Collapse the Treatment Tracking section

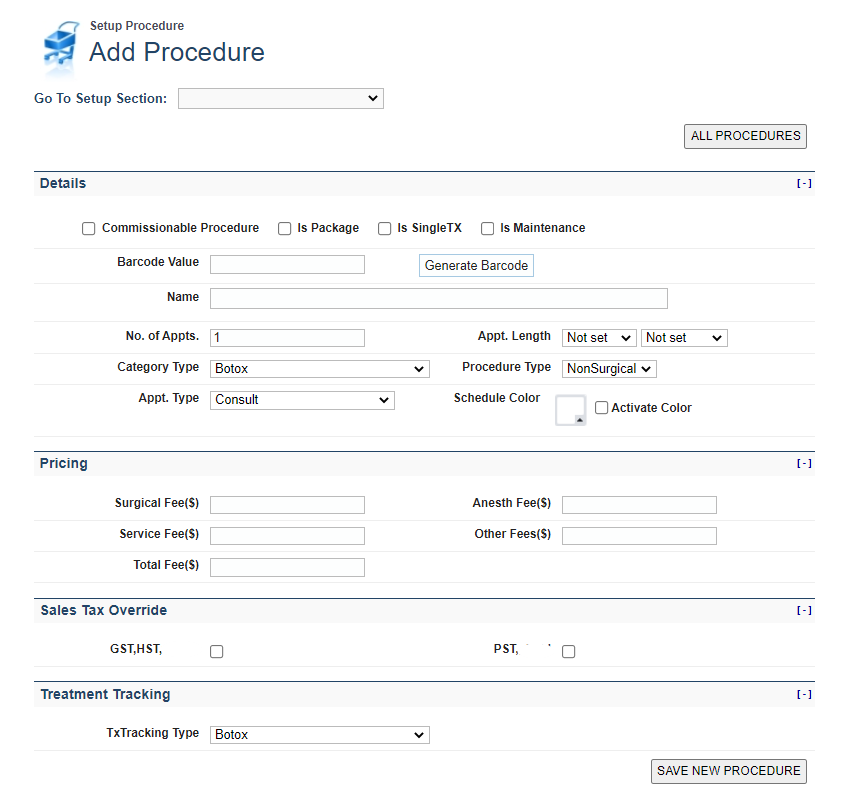click(804, 694)
